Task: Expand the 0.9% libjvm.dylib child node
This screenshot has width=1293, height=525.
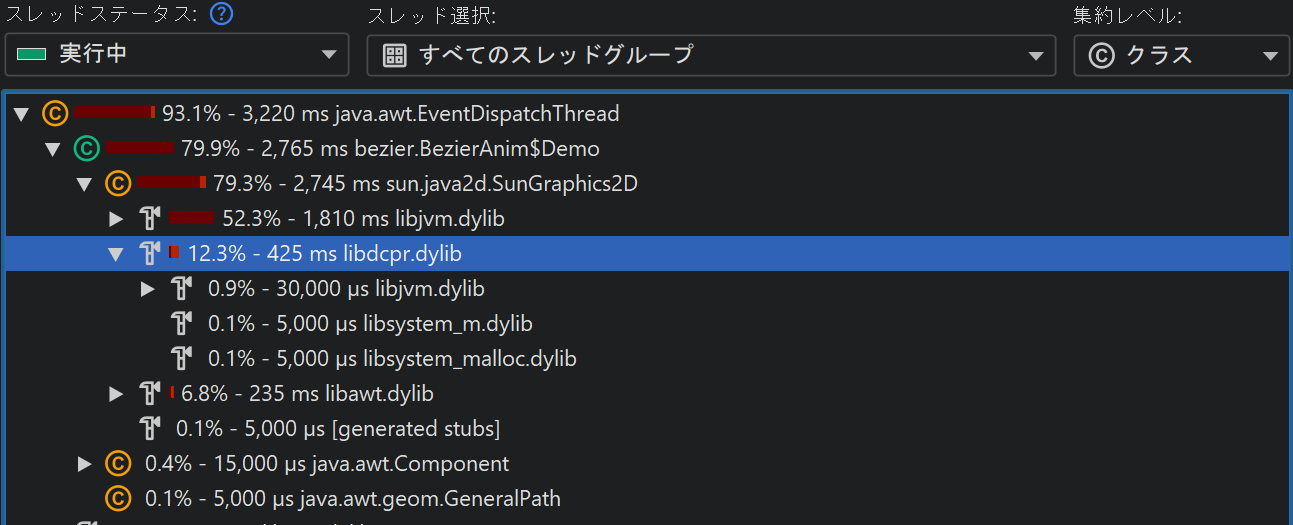Action: click(x=148, y=289)
